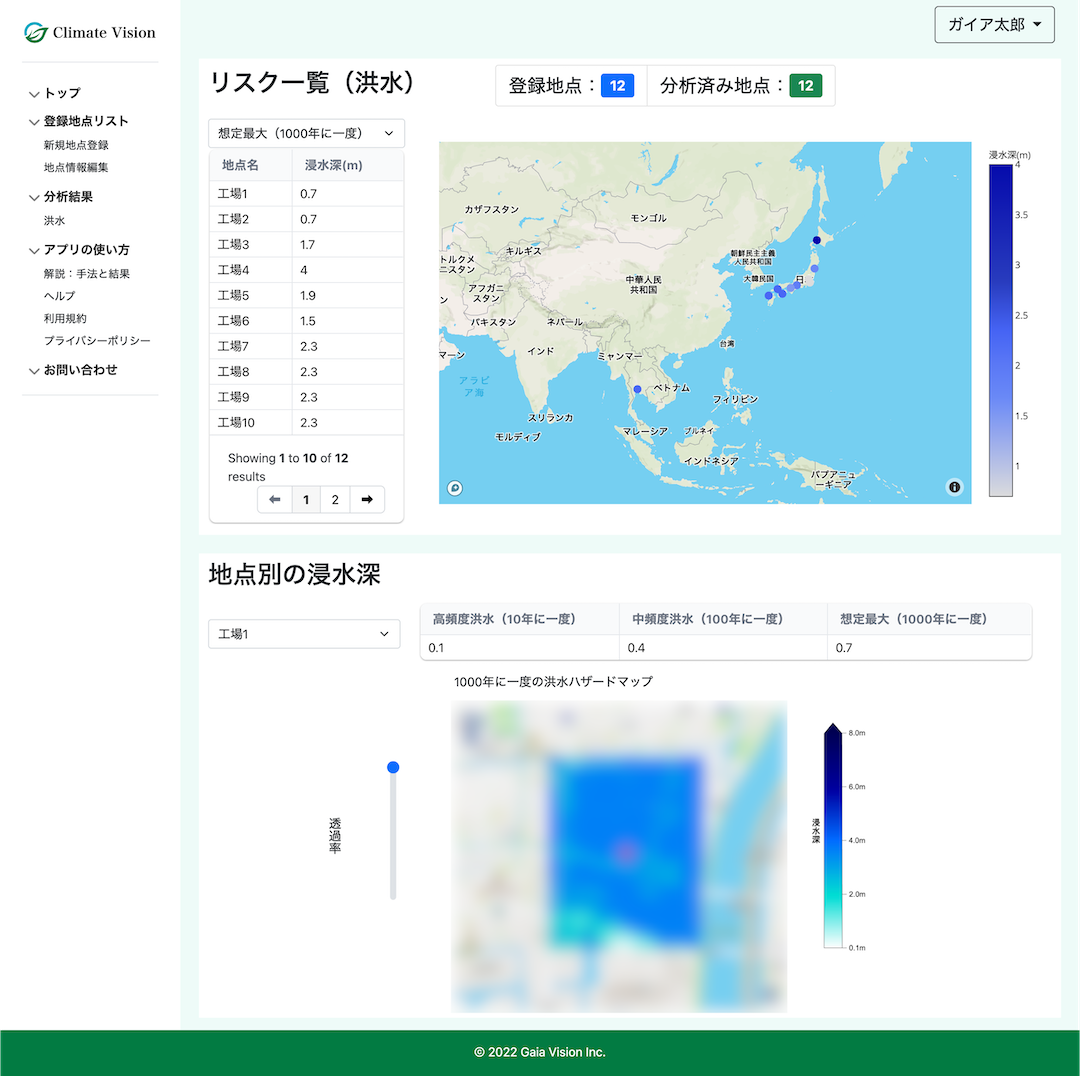Go to page 2 of results
Image resolution: width=1080 pixels, height=1076 pixels.
click(x=335, y=500)
